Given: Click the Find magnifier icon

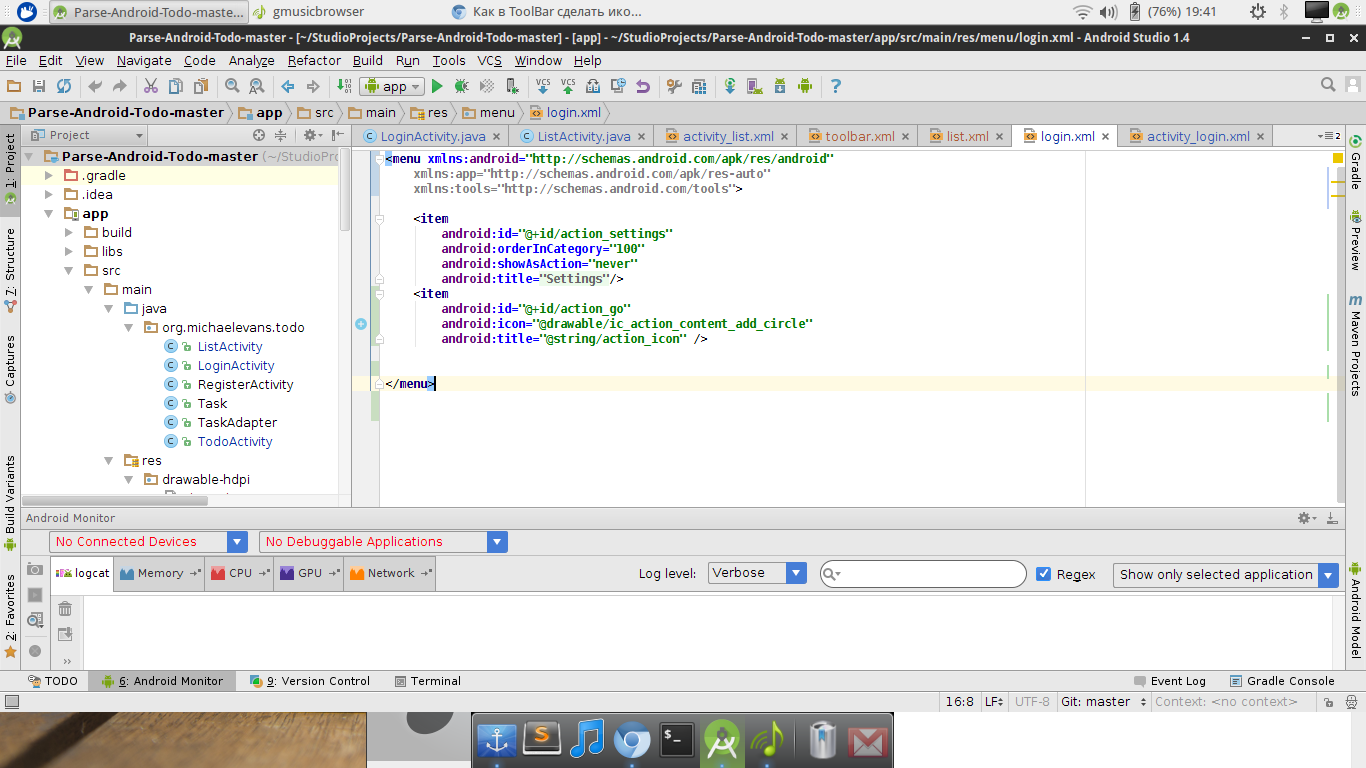Looking at the screenshot, I should (232, 87).
